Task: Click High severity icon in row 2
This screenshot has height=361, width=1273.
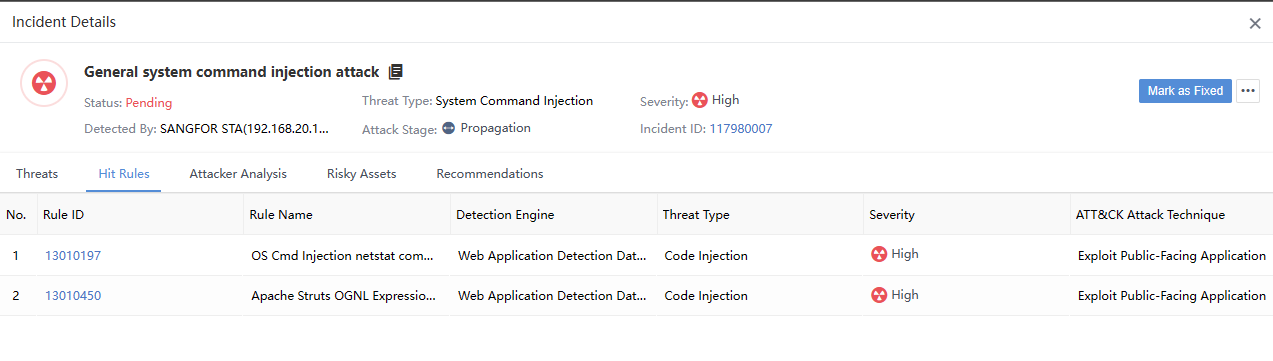Action: (x=879, y=295)
